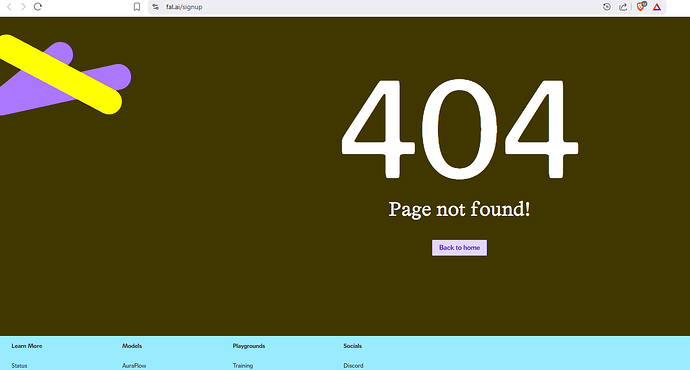
Task: Click the share page icon
Action: point(623,7)
